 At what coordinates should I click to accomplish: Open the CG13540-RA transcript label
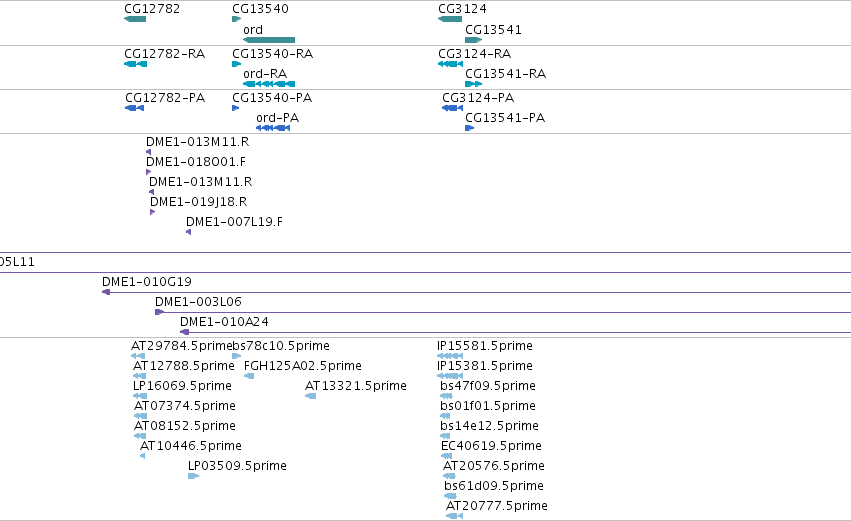272,54
